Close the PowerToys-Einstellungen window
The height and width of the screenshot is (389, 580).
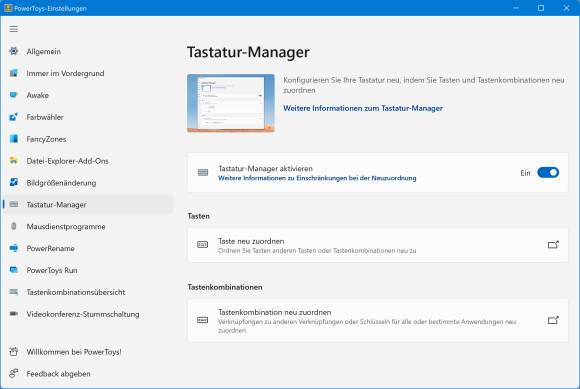566,8
